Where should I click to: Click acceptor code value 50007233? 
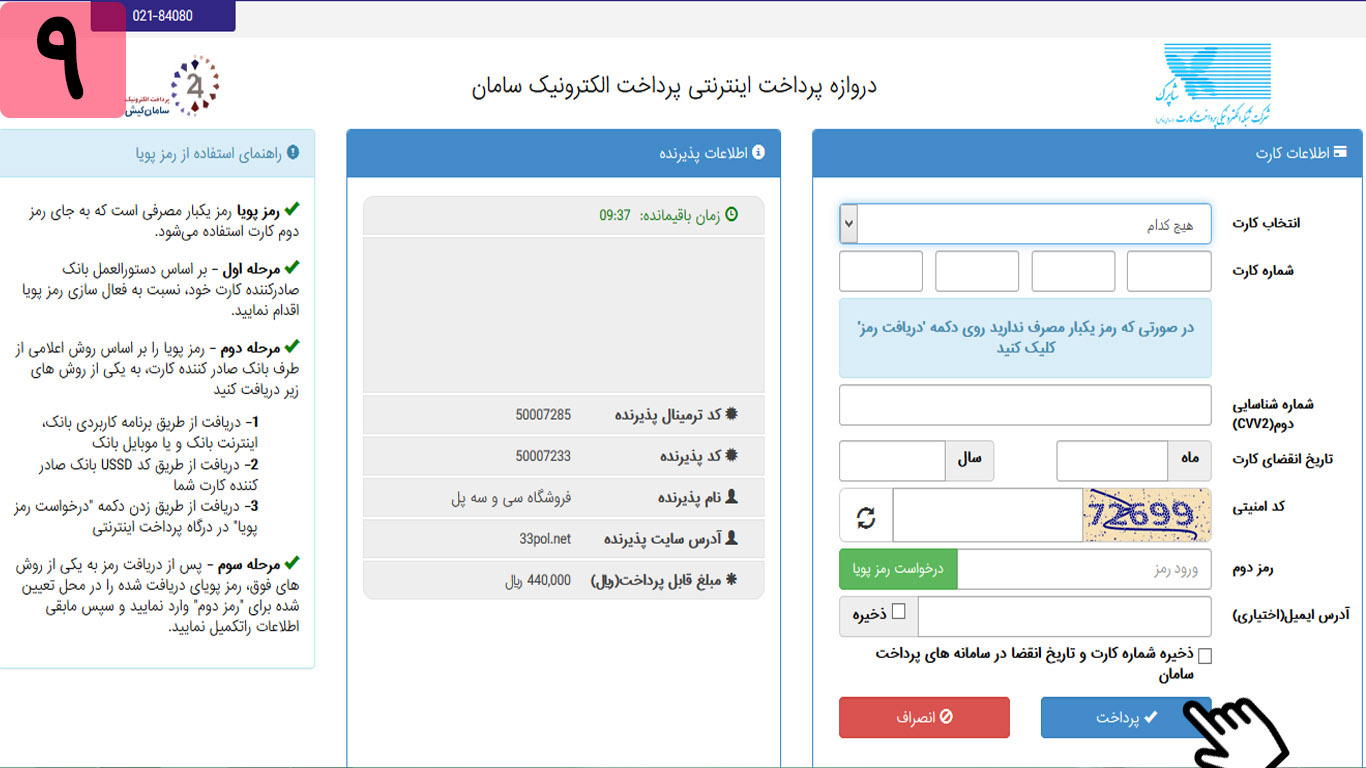543,455
